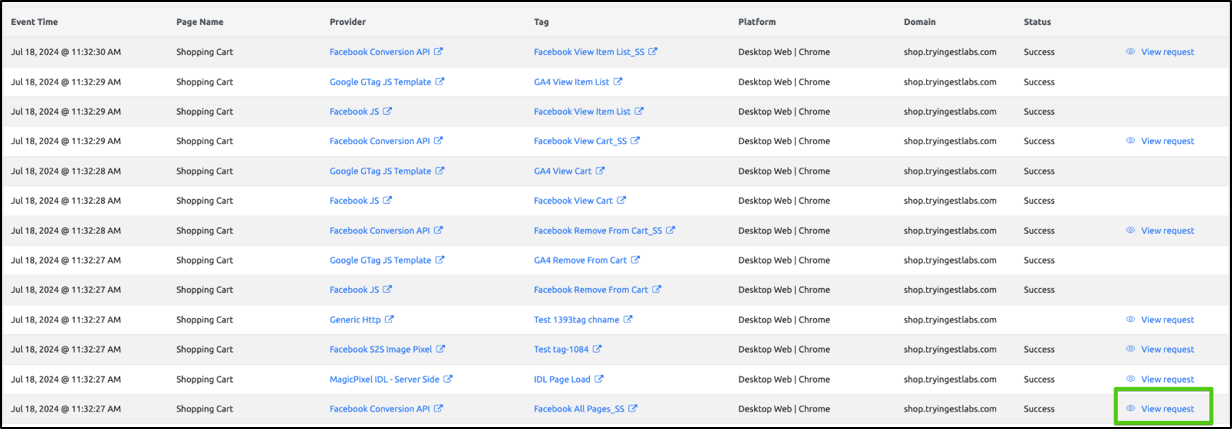View request for Facebook View Item List_SS
Screen dimensions: 1232x429
pos(1166,52)
